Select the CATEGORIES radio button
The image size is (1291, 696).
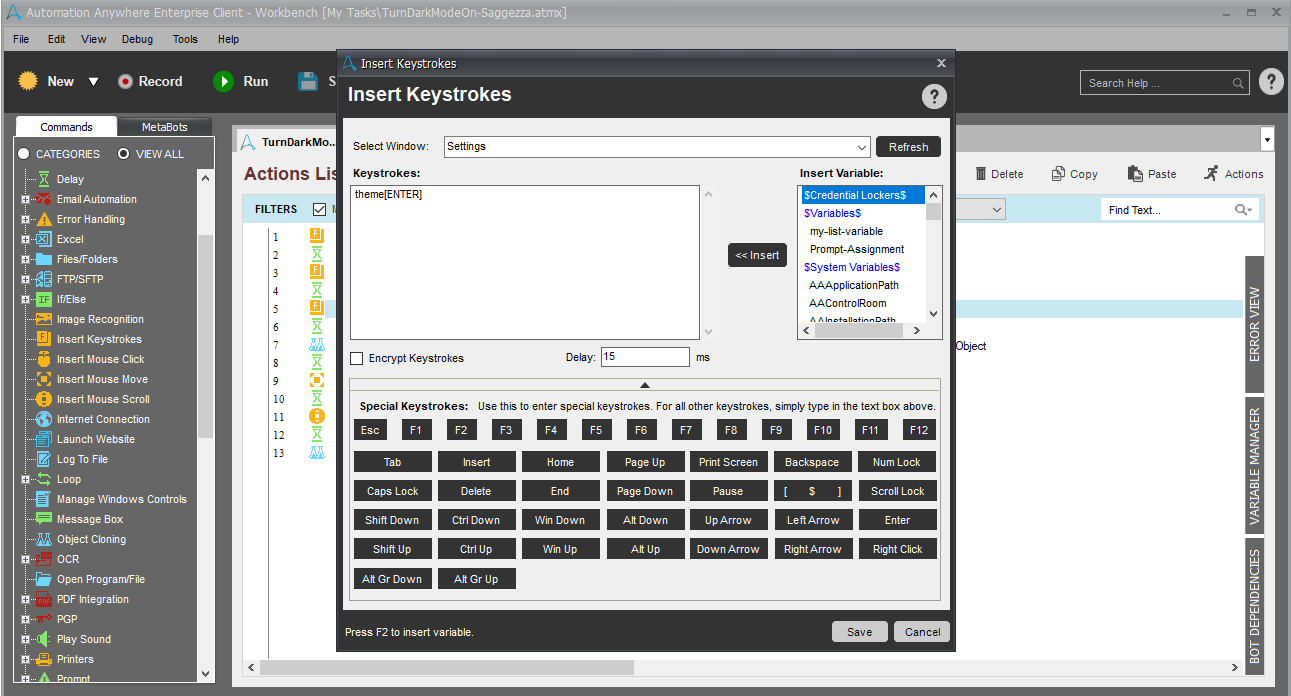[23, 154]
